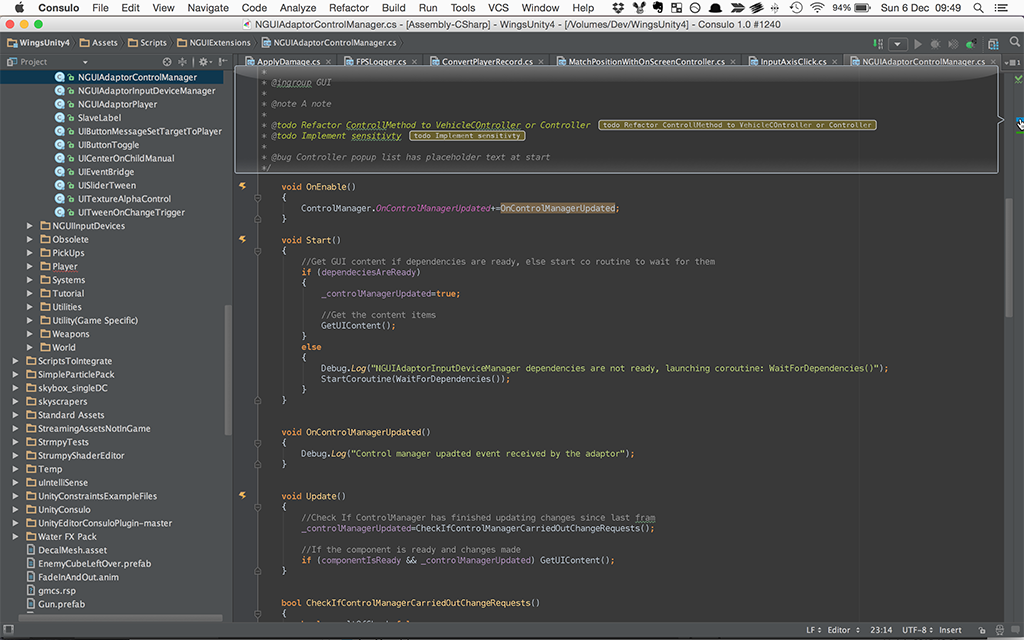Viewport: 1024px width, 640px height.
Task: Click the Project panel vertical scrollbar
Action: click(228, 370)
